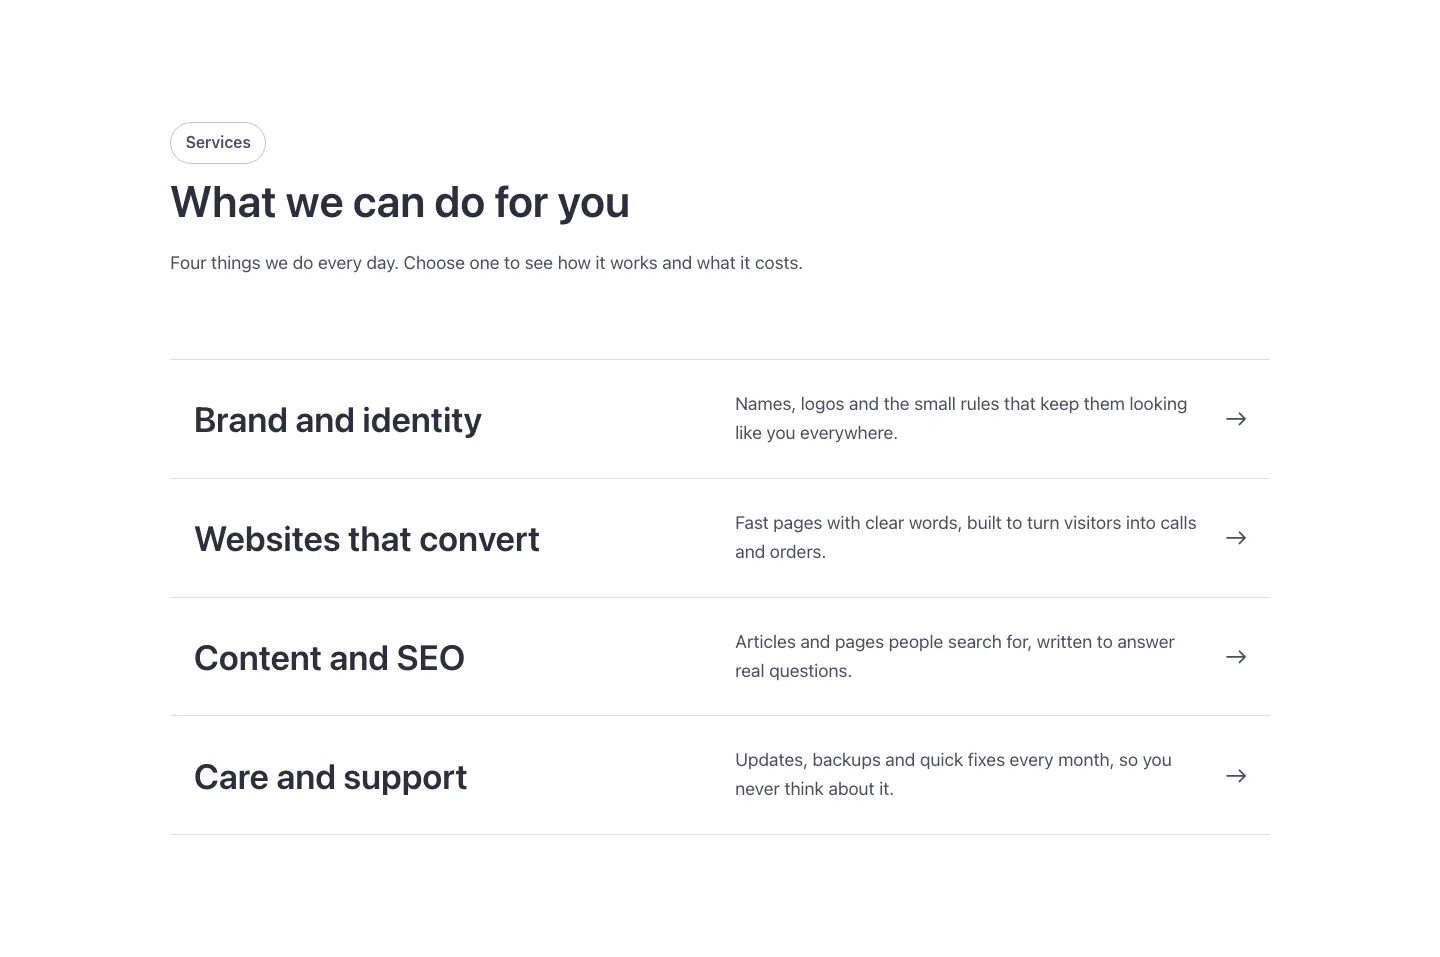Select the Content and SEO heading
The width and height of the screenshot is (1440, 957).
[329, 658]
